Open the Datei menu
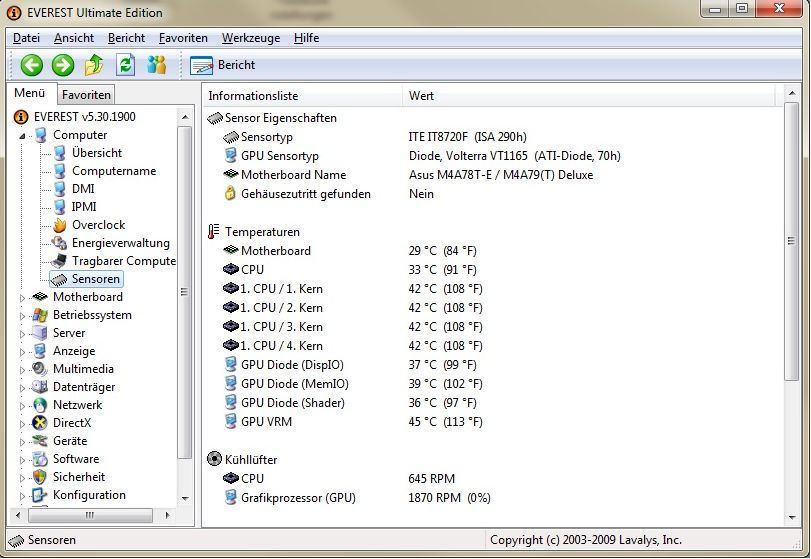 [26, 38]
